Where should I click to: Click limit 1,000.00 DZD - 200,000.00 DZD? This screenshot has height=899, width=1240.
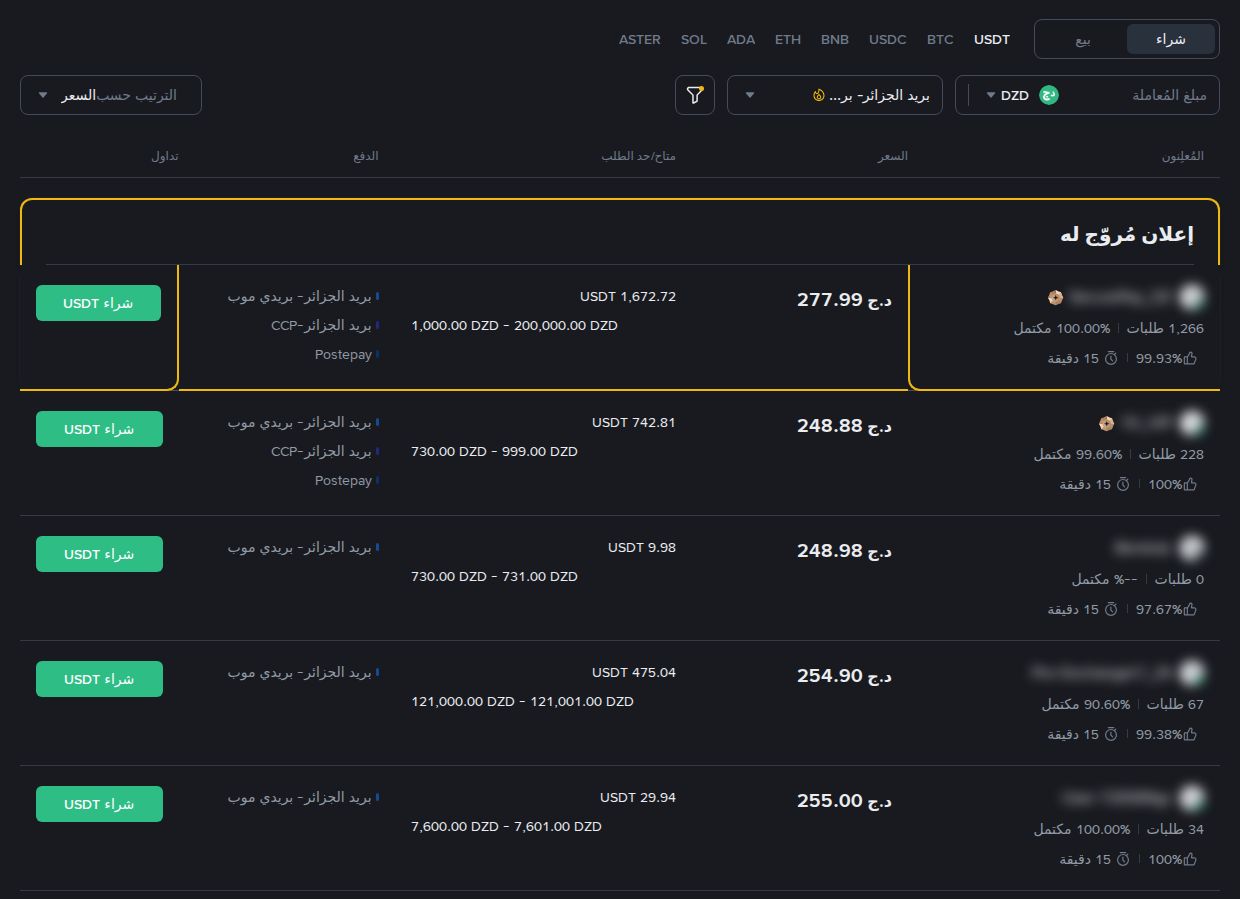click(515, 326)
